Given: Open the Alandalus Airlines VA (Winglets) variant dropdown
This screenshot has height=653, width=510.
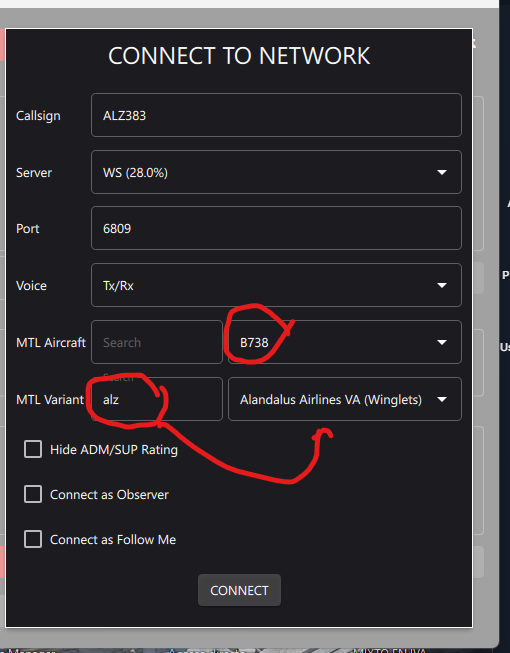Looking at the screenshot, I should tap(345, 399).
